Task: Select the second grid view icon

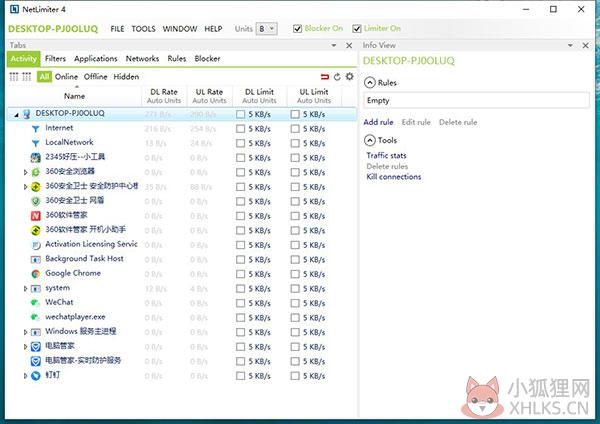Action: click(26, 77)
